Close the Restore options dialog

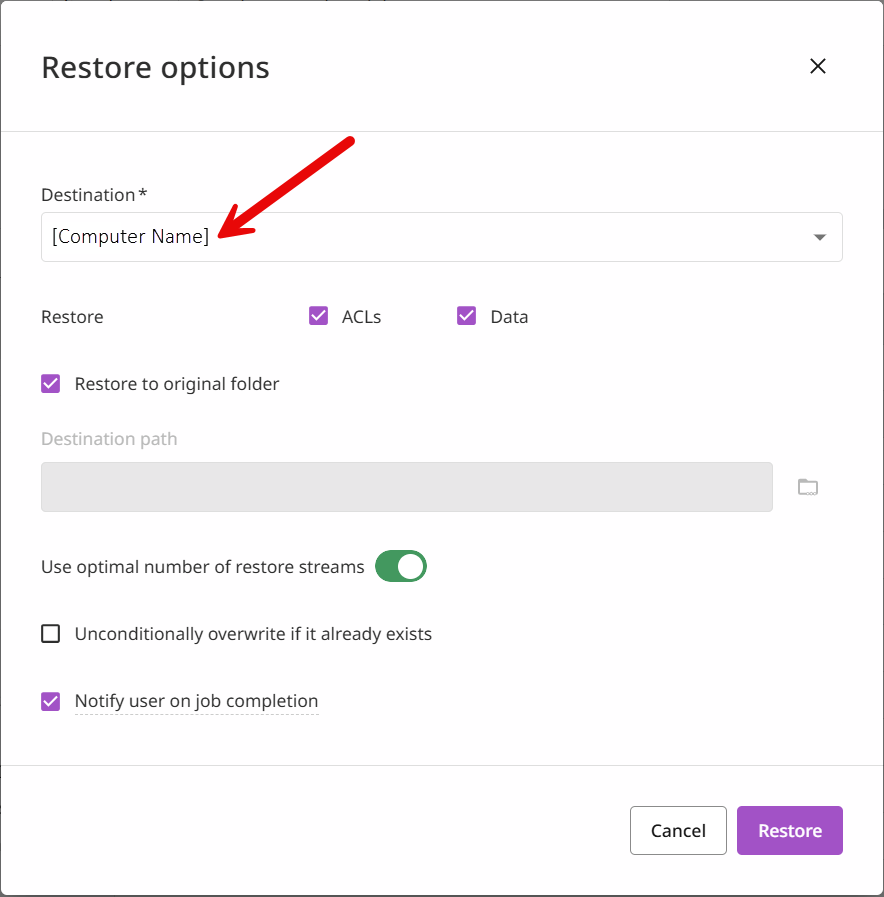pos(817,67)
